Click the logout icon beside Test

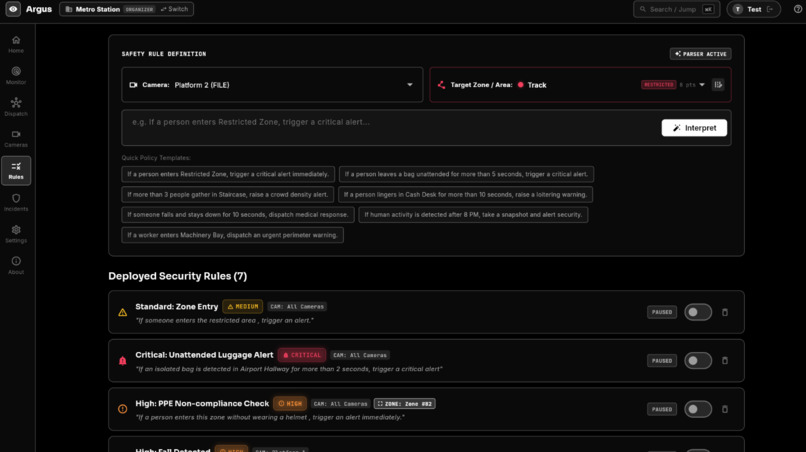click(770, 9)
